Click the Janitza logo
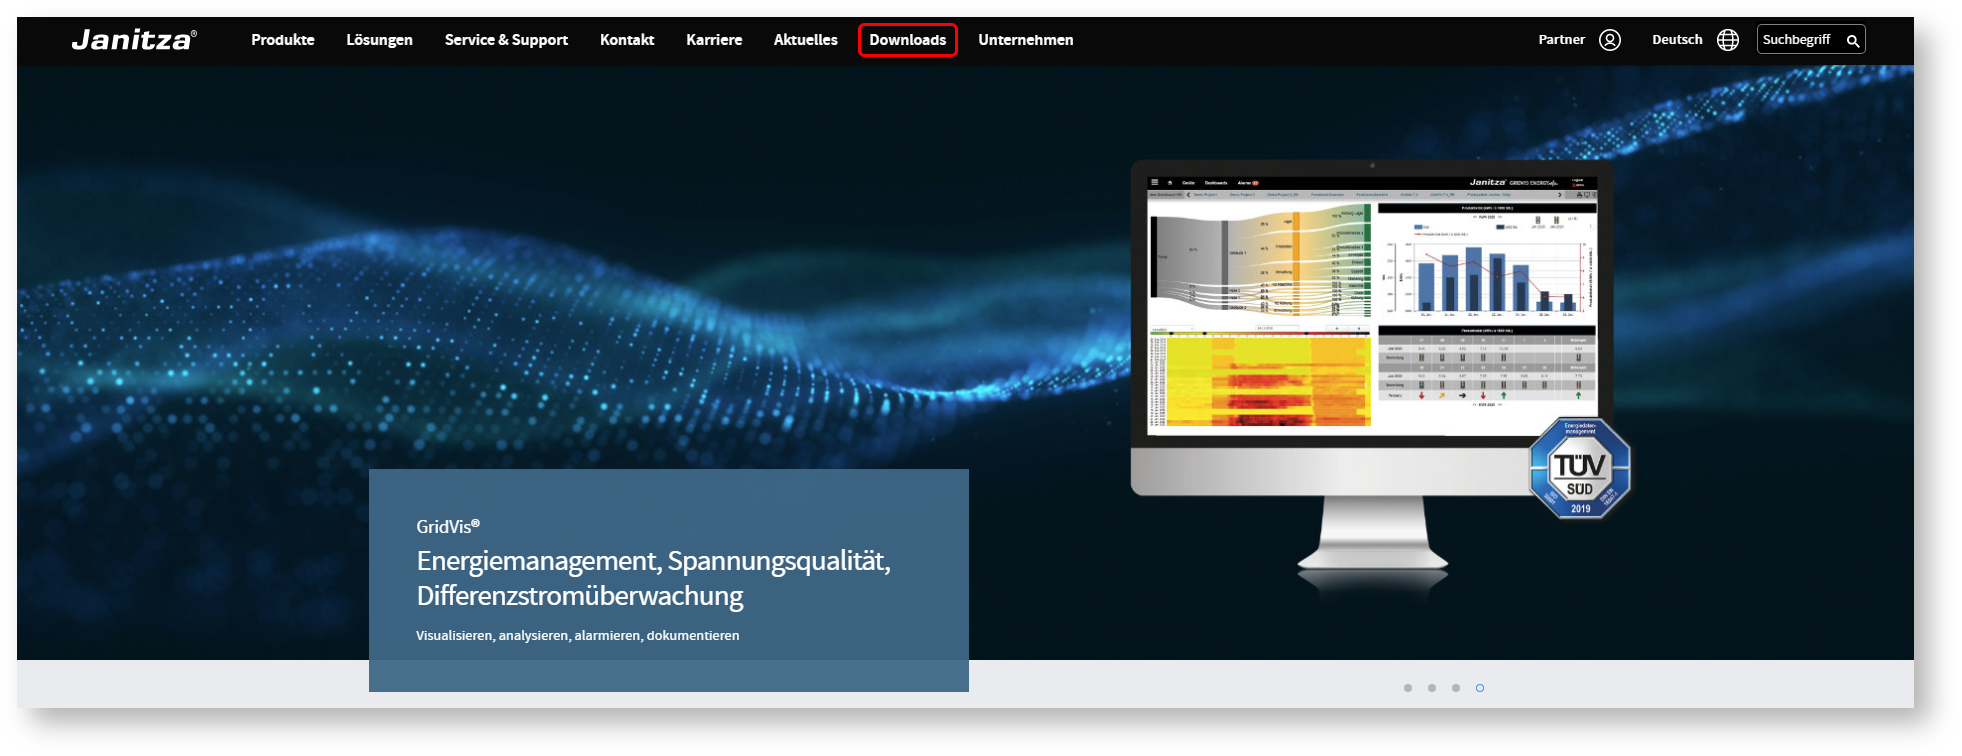 coord(134,40)
